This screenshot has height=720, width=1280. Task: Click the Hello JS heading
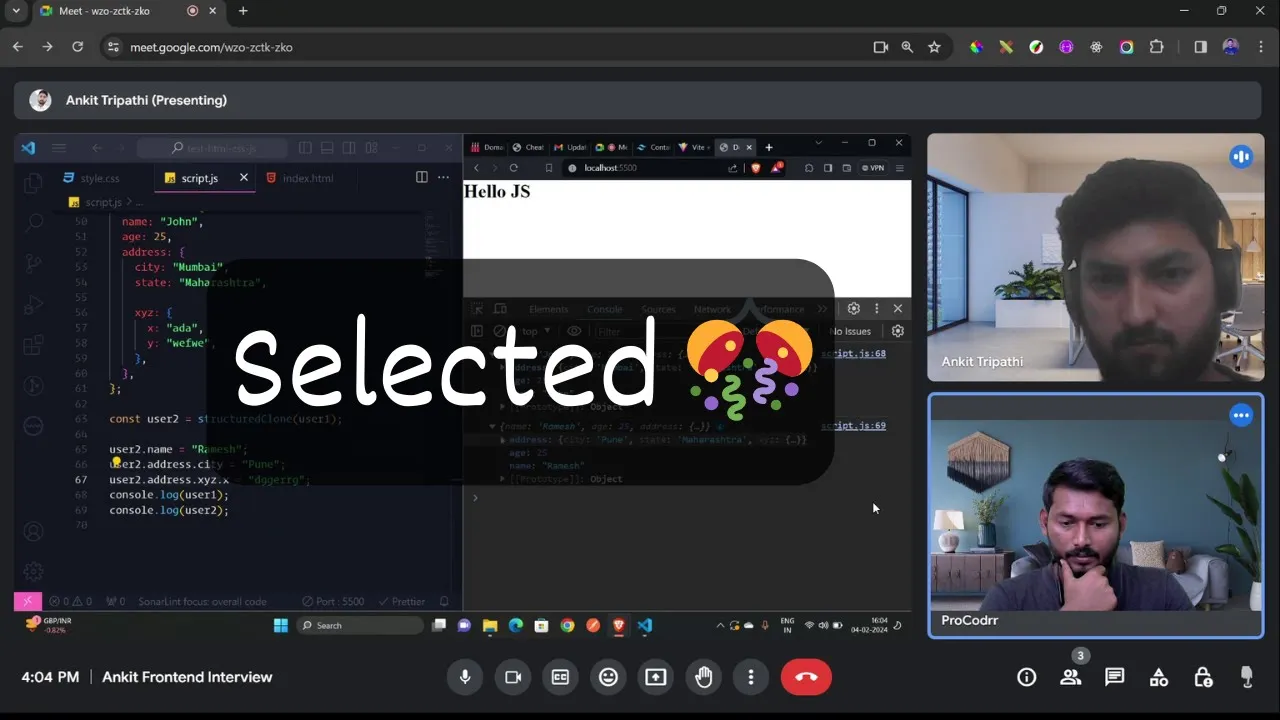(x=497, y=191)
